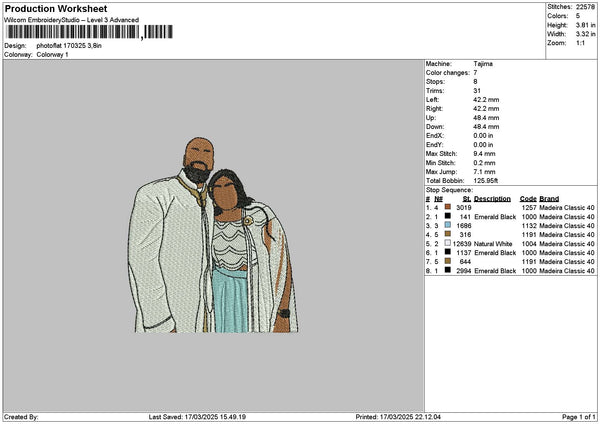
Task: Click code '1004' in row 5
Action: pos(529,243)
